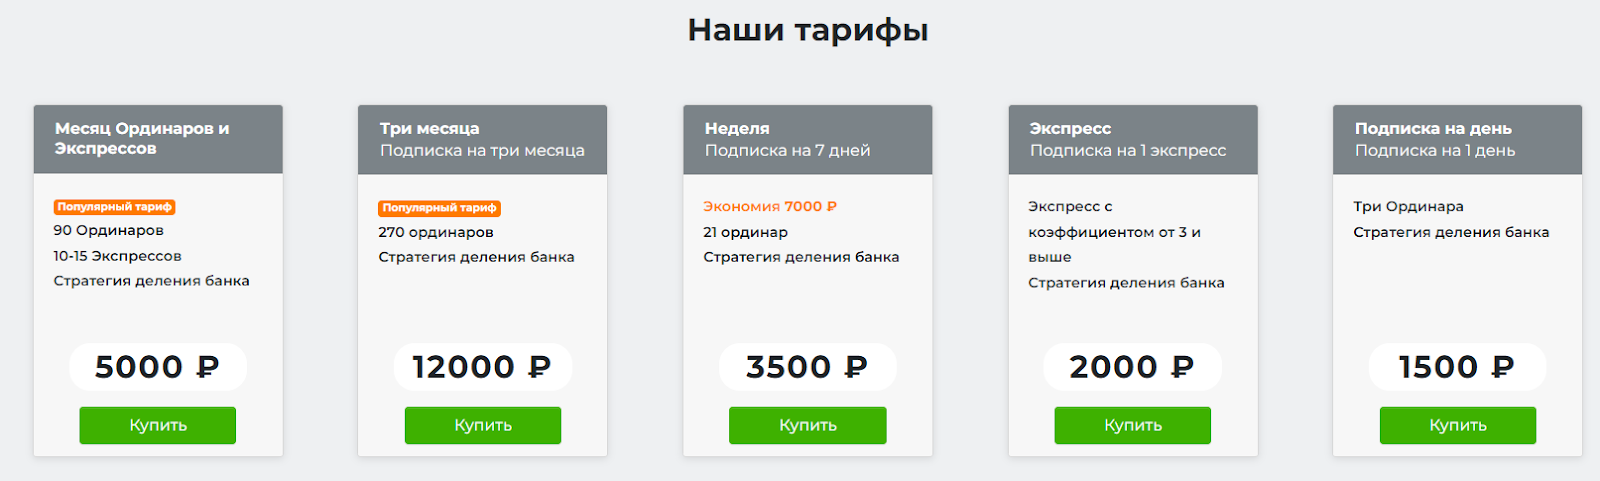Select the 12000 ₽ price pill
1600x481 pixels.
point(482,367)
